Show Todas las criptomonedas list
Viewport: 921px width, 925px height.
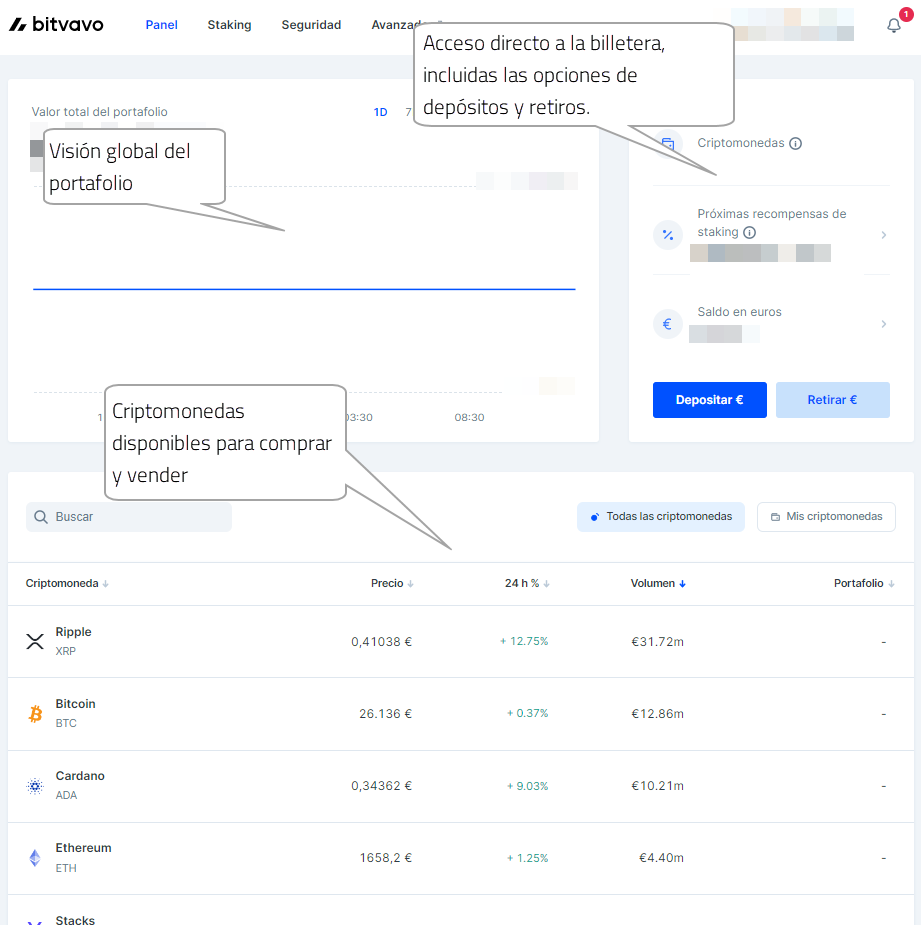(661, 517)
